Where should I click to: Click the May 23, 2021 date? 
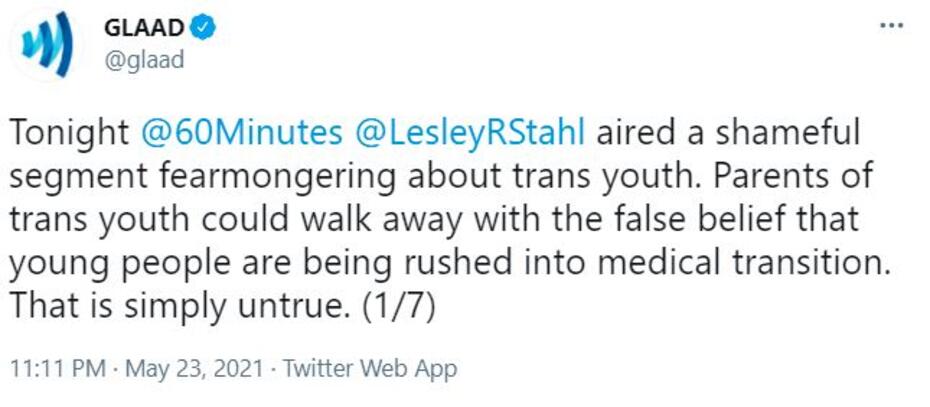[x=194, y=368]
